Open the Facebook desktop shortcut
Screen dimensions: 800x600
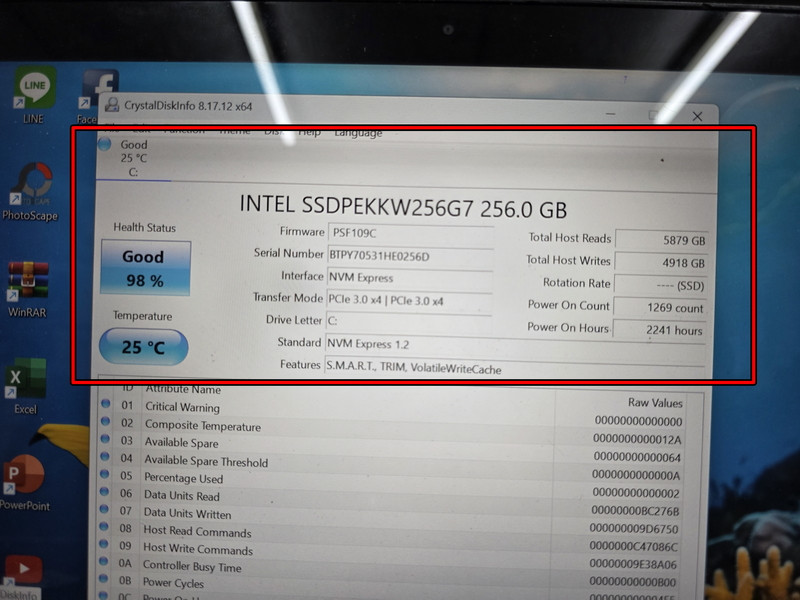click(x=98, y=97)
